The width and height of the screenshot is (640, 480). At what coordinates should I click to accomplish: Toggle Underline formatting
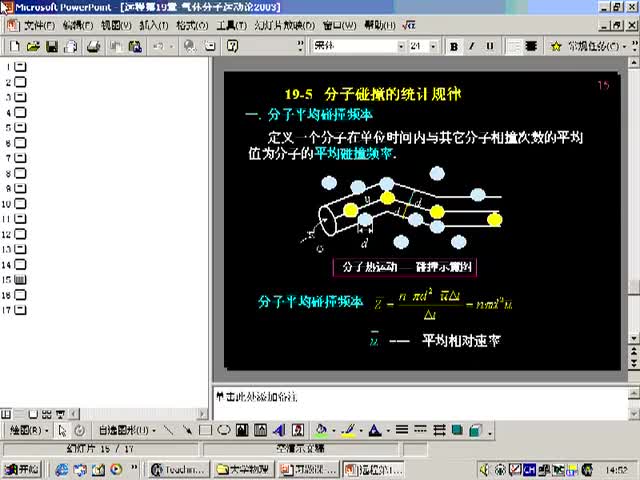click(x=490, y=47)
